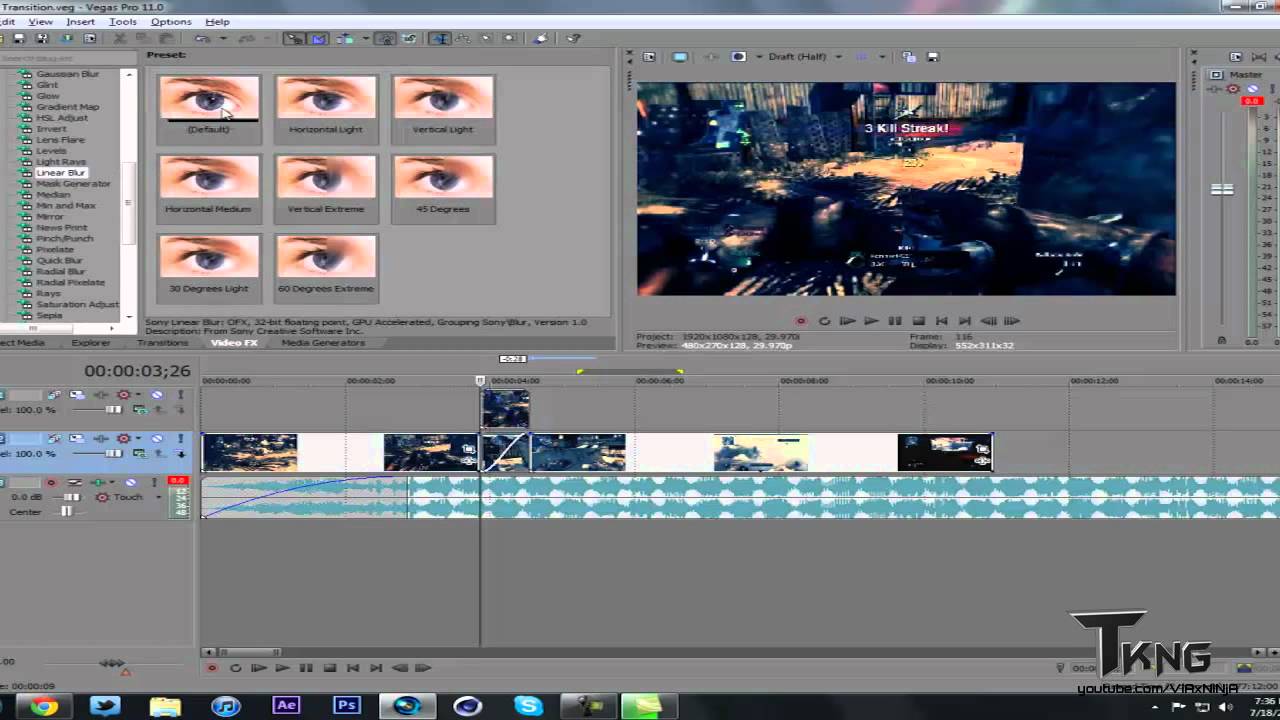Switch to the Explorer tab
Screen dimensions: 1280x720
click(91, 343)
